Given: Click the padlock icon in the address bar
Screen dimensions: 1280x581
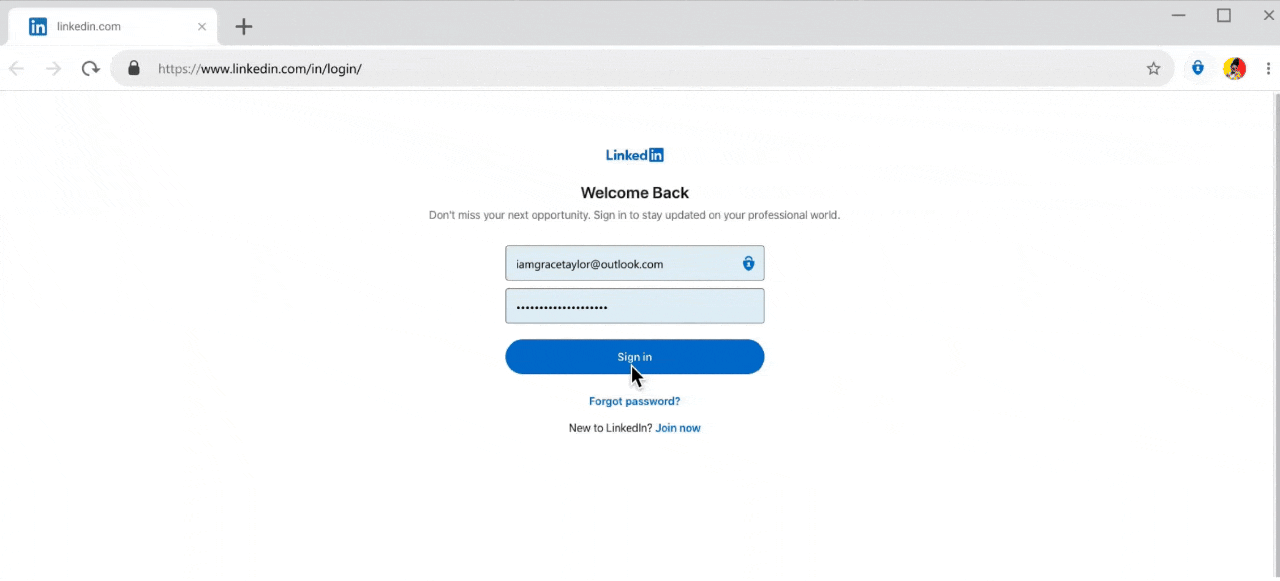Looking at the screenshot, I should click(x=133, y=68).
